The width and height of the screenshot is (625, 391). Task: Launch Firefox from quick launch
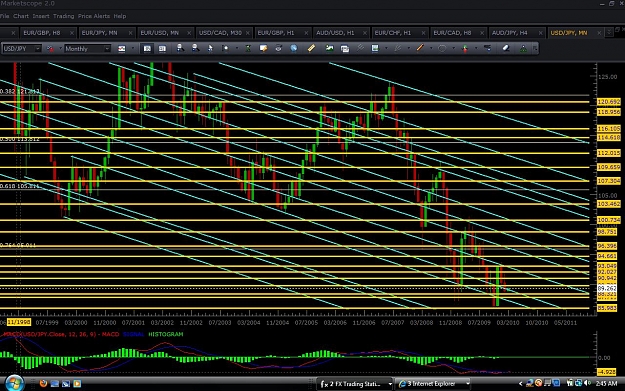point(43,383)
